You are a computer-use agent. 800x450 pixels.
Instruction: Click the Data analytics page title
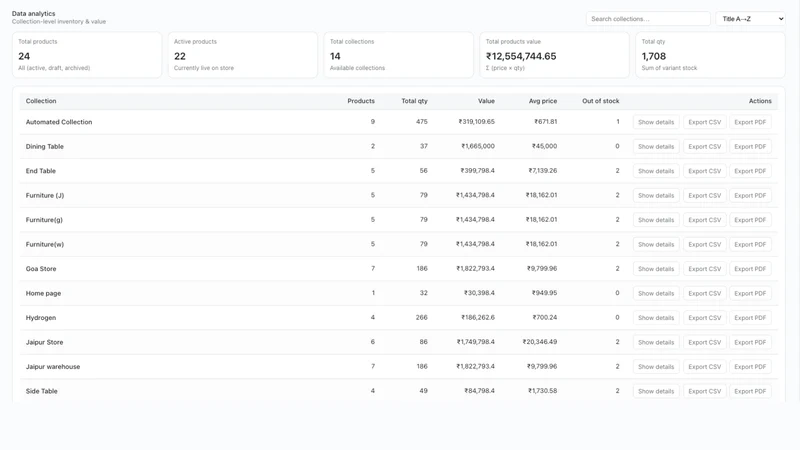point(34,13)
